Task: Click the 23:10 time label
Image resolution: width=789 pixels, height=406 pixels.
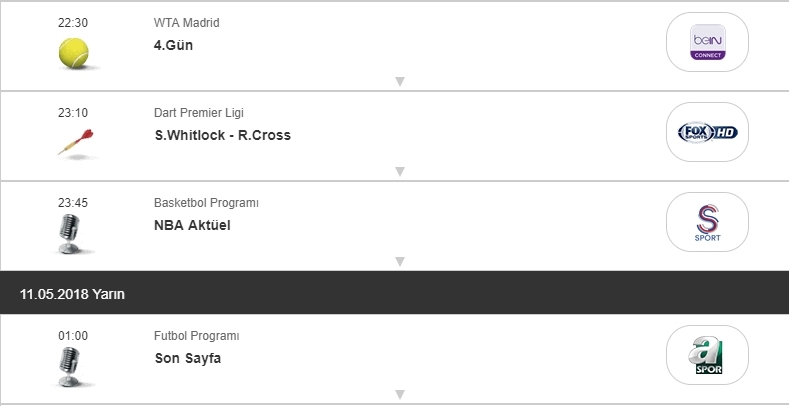Action: (73, 113)
